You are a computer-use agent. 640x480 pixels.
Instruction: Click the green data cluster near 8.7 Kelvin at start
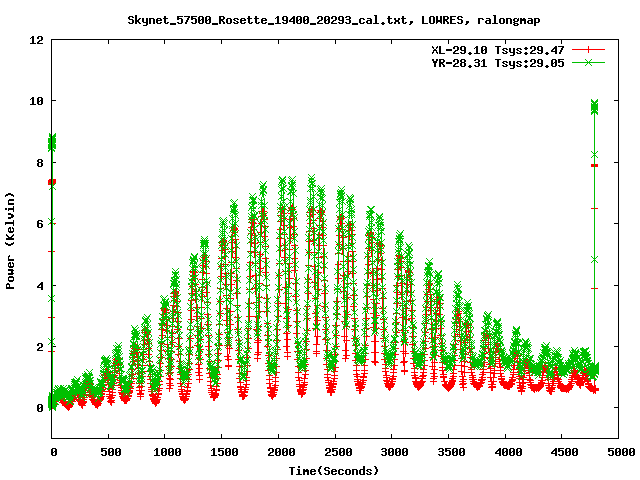(52, 142)
